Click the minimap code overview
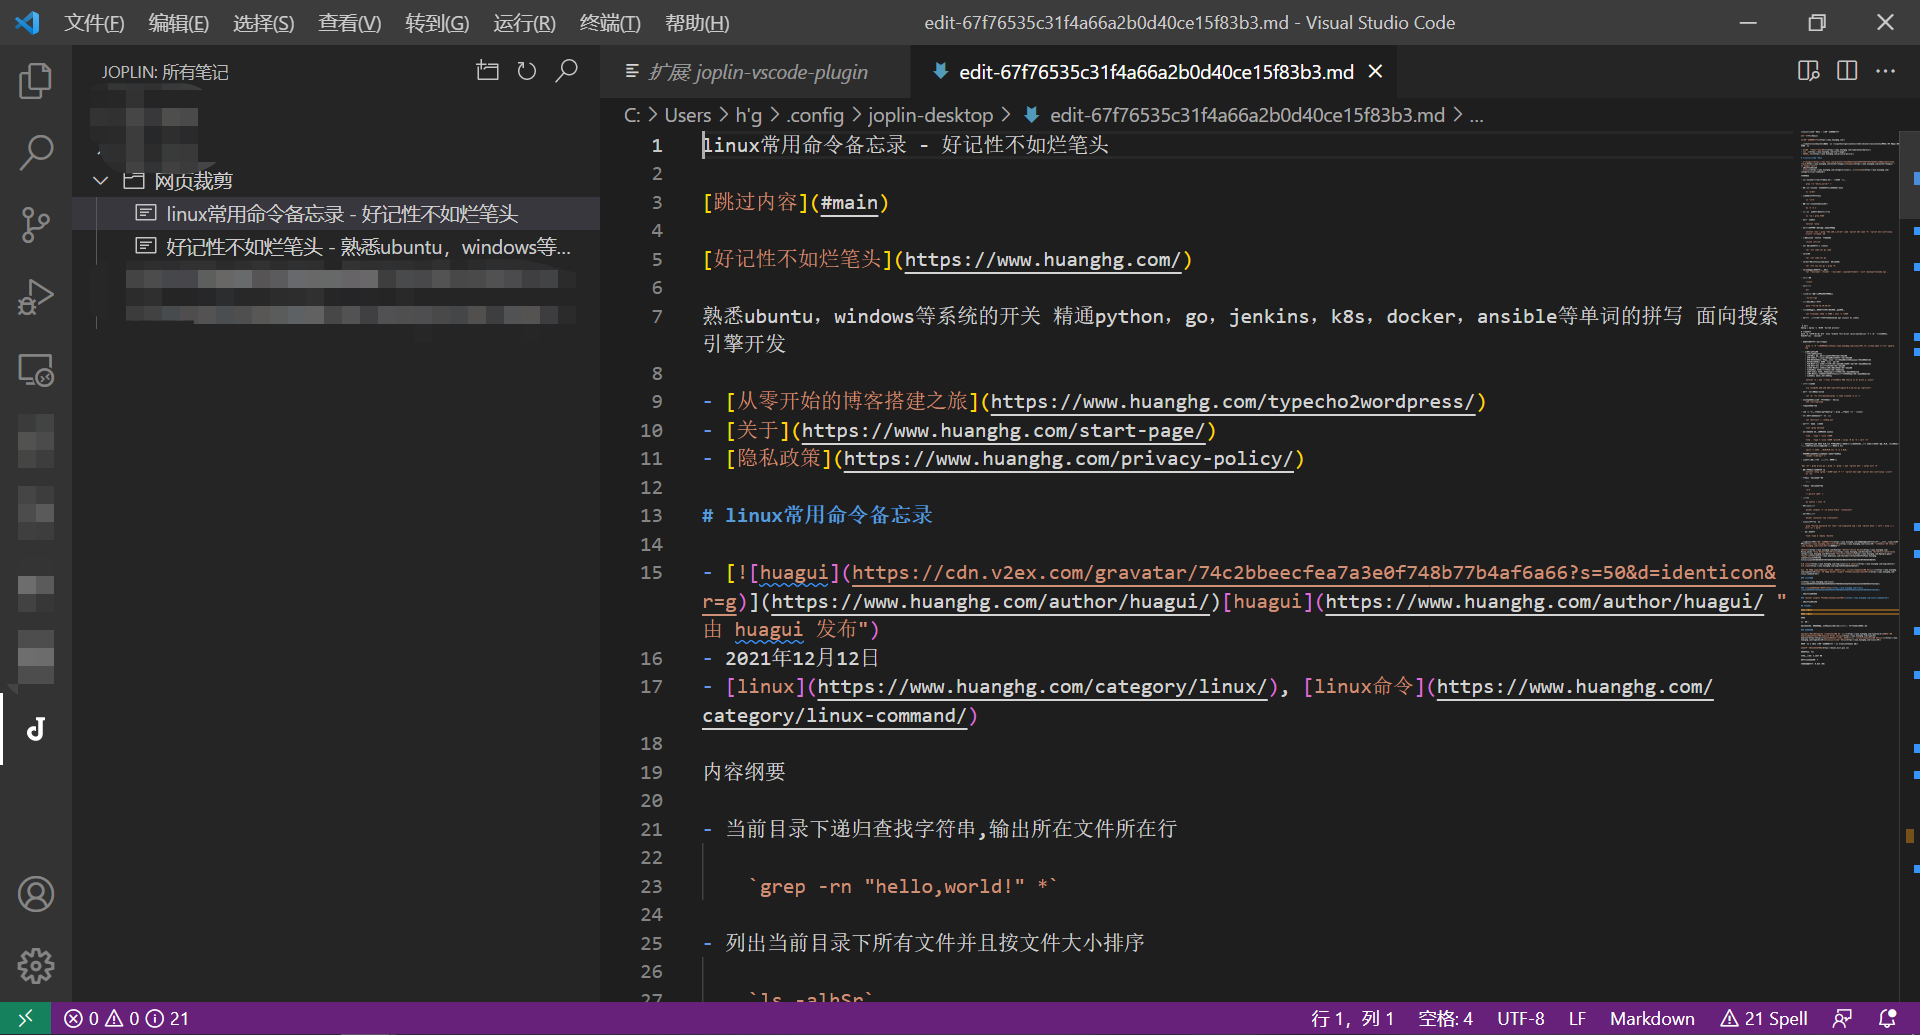This screenshot has width=1920, height=1035. tap(1848, 400)
